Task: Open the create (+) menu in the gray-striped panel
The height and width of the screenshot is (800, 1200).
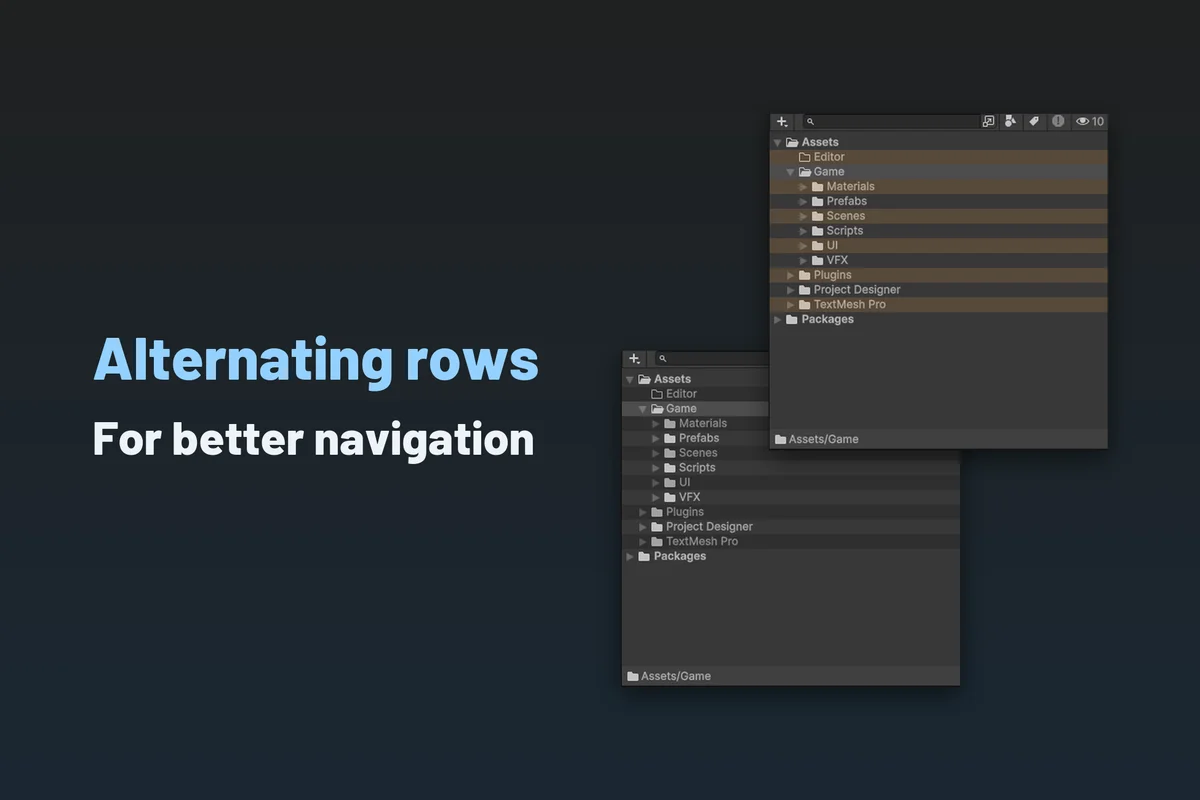Action: (634, 359)
